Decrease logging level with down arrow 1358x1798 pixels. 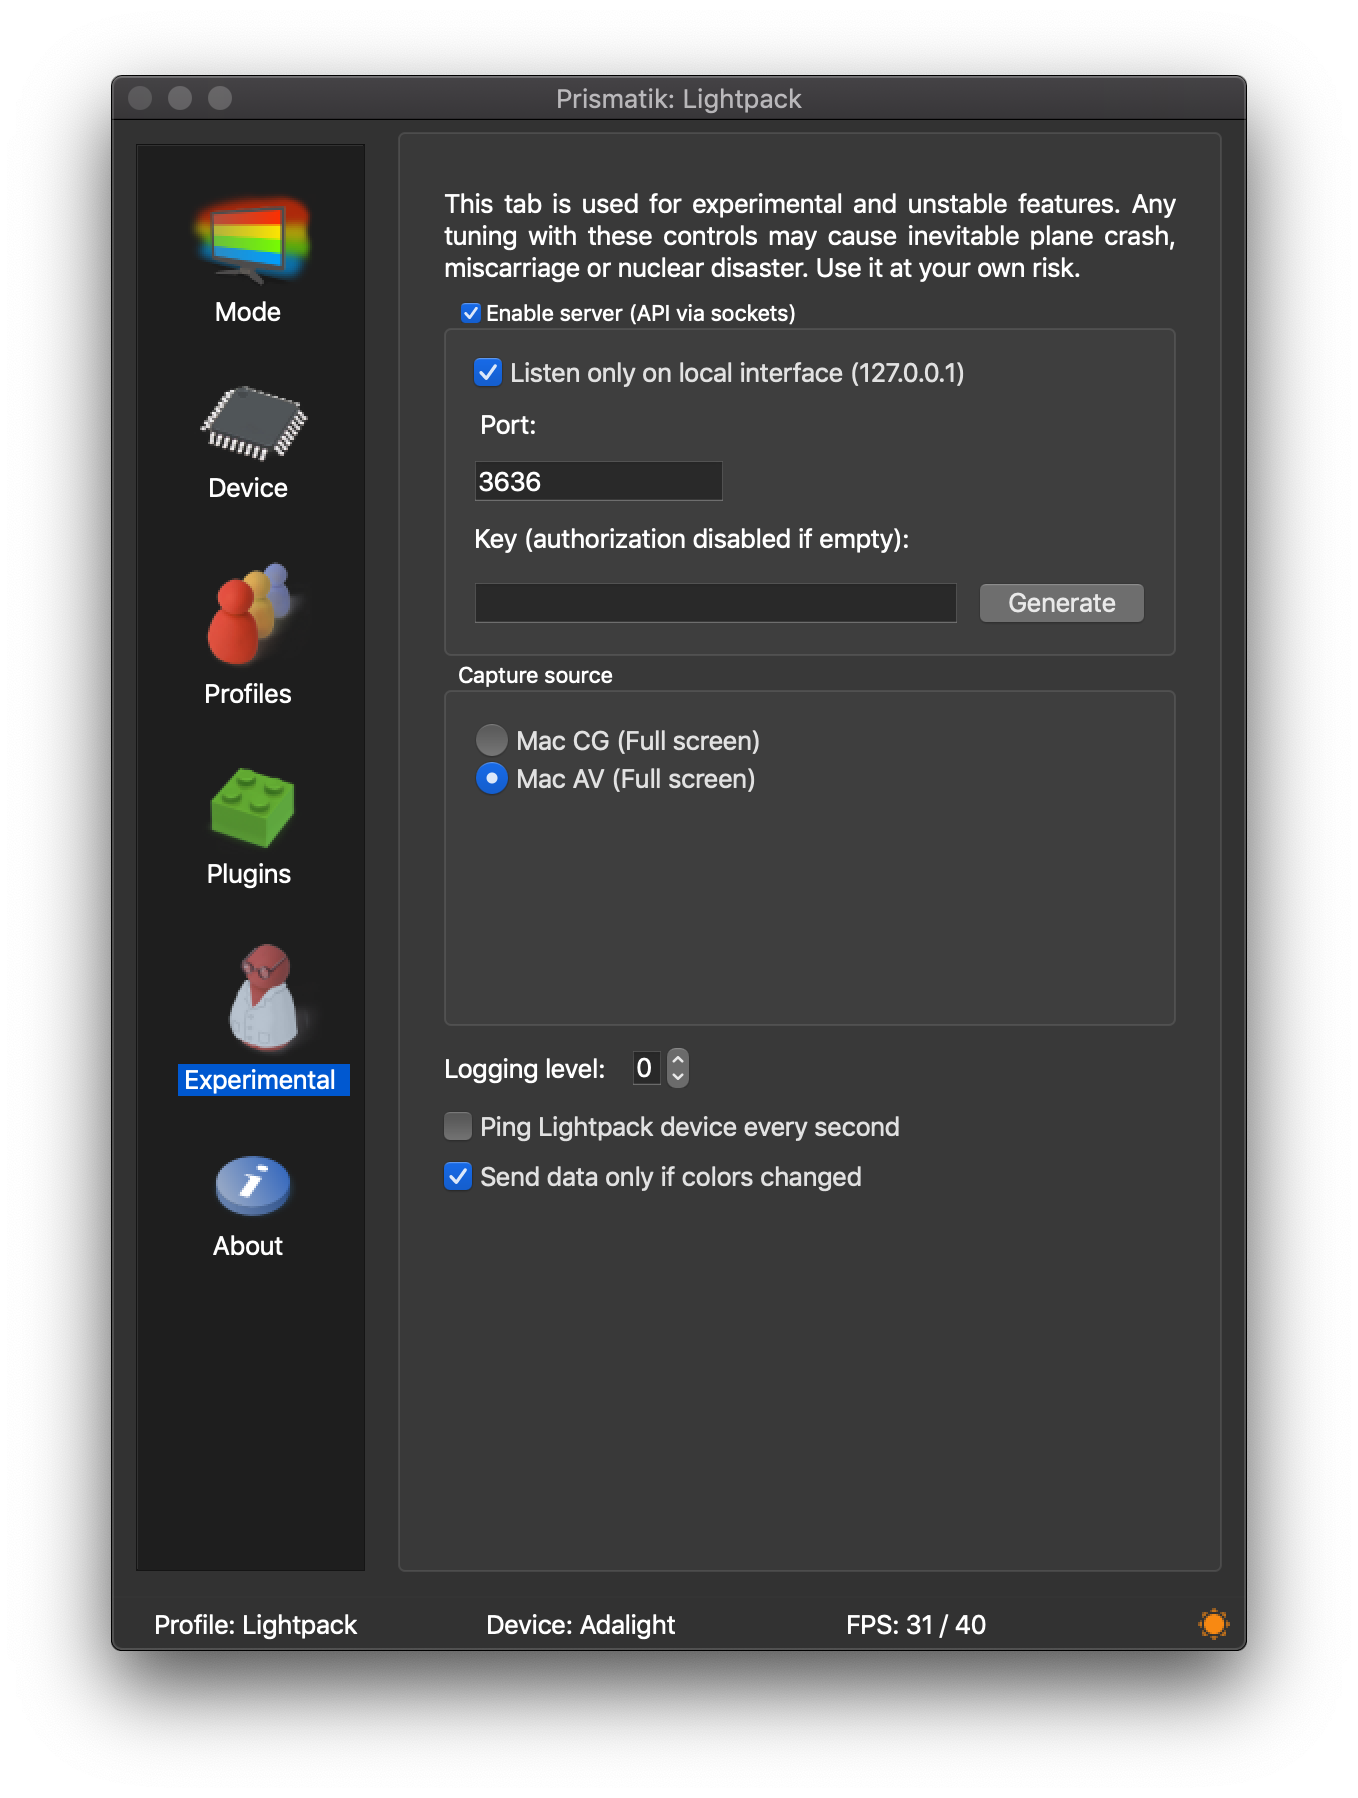pyautogui.click(x=678, y=1078)
